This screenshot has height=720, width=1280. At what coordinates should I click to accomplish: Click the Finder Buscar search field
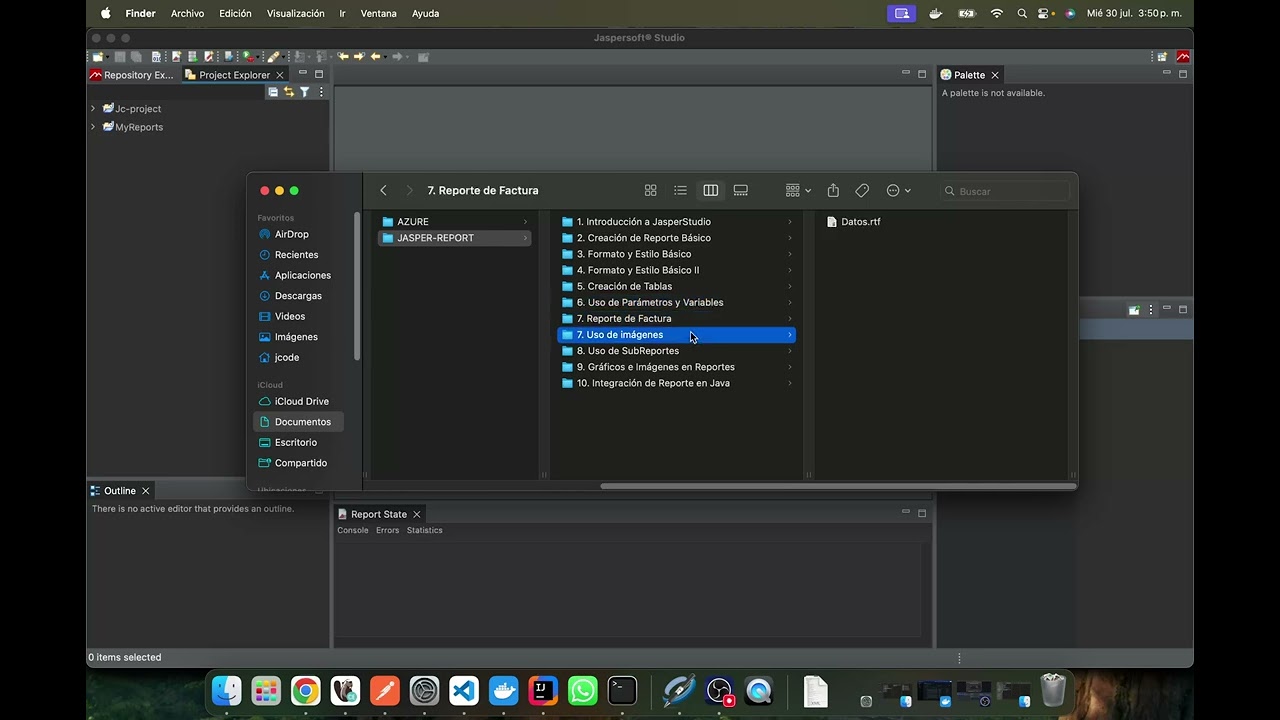tap(1005, 191)
